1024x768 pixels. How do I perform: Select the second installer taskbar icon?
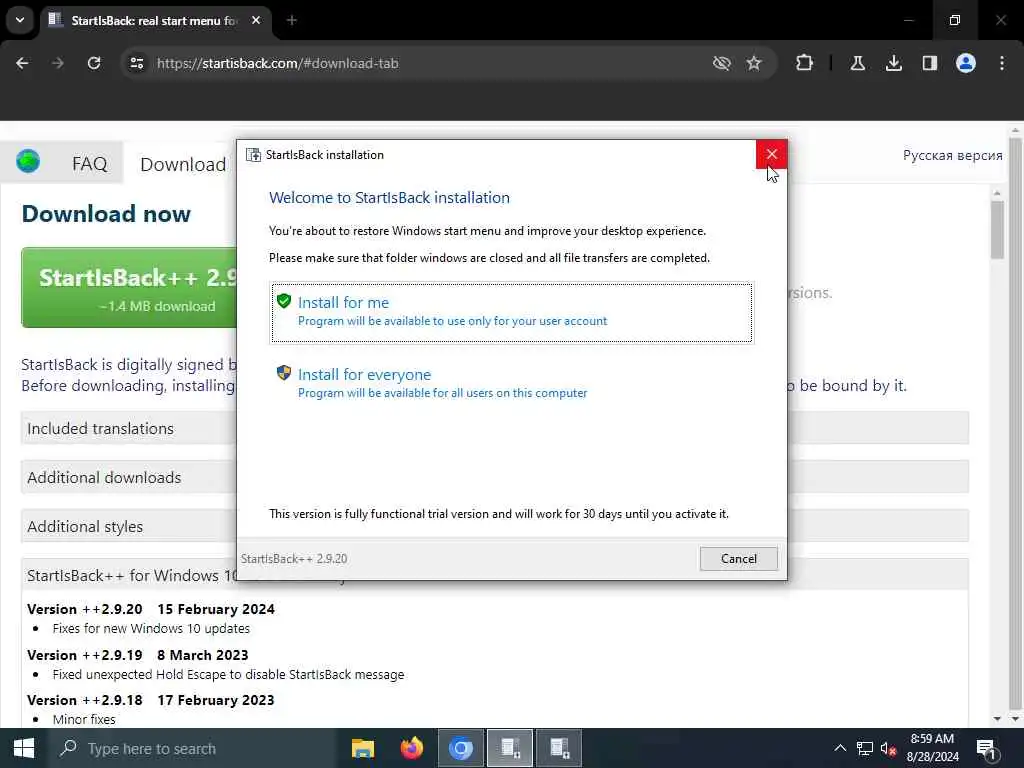click(559, 748)
